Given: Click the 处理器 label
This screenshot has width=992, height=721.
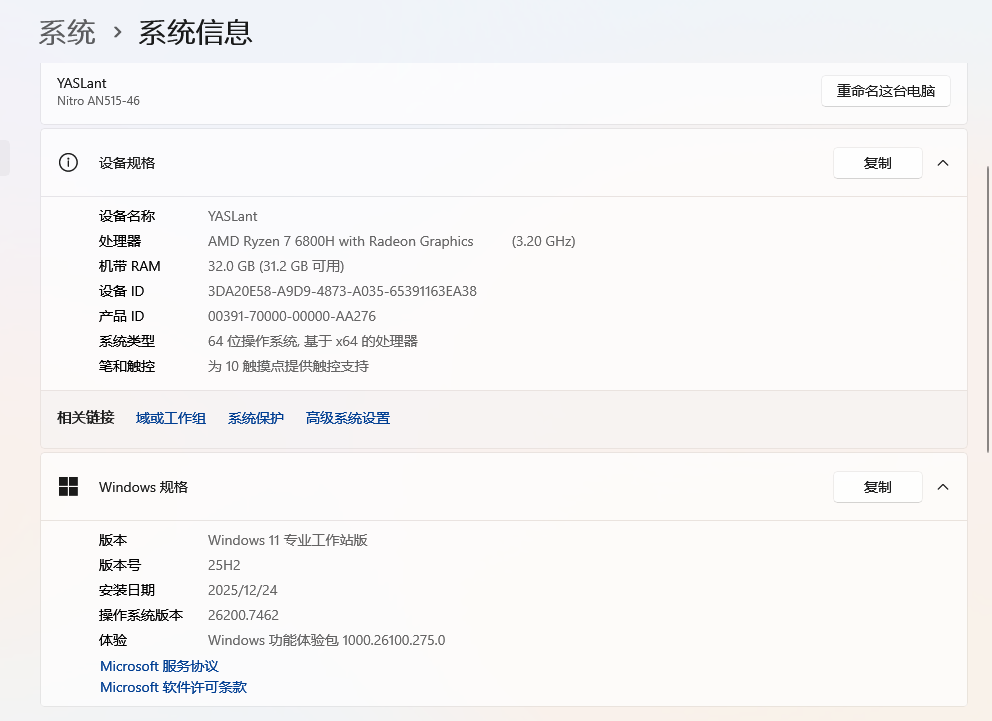Looking at the screenshot, I should click(120, 241).
